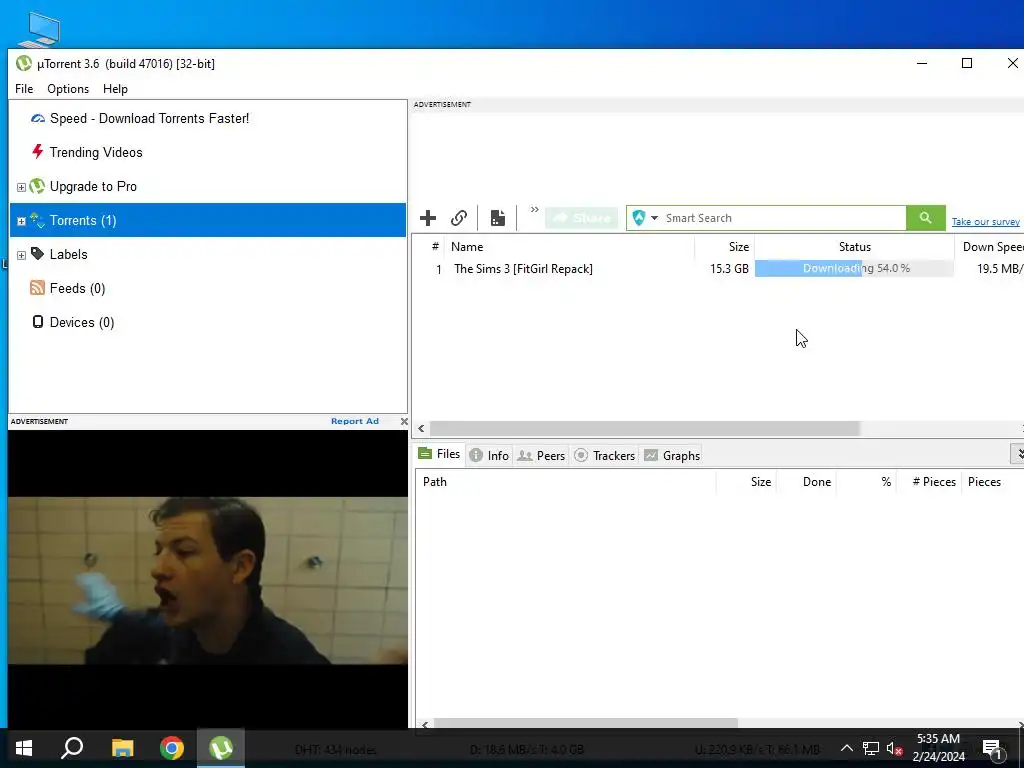
Task: Select The Sims 3 [FitGirl Repack] torrent
Action: coord(523,269)
